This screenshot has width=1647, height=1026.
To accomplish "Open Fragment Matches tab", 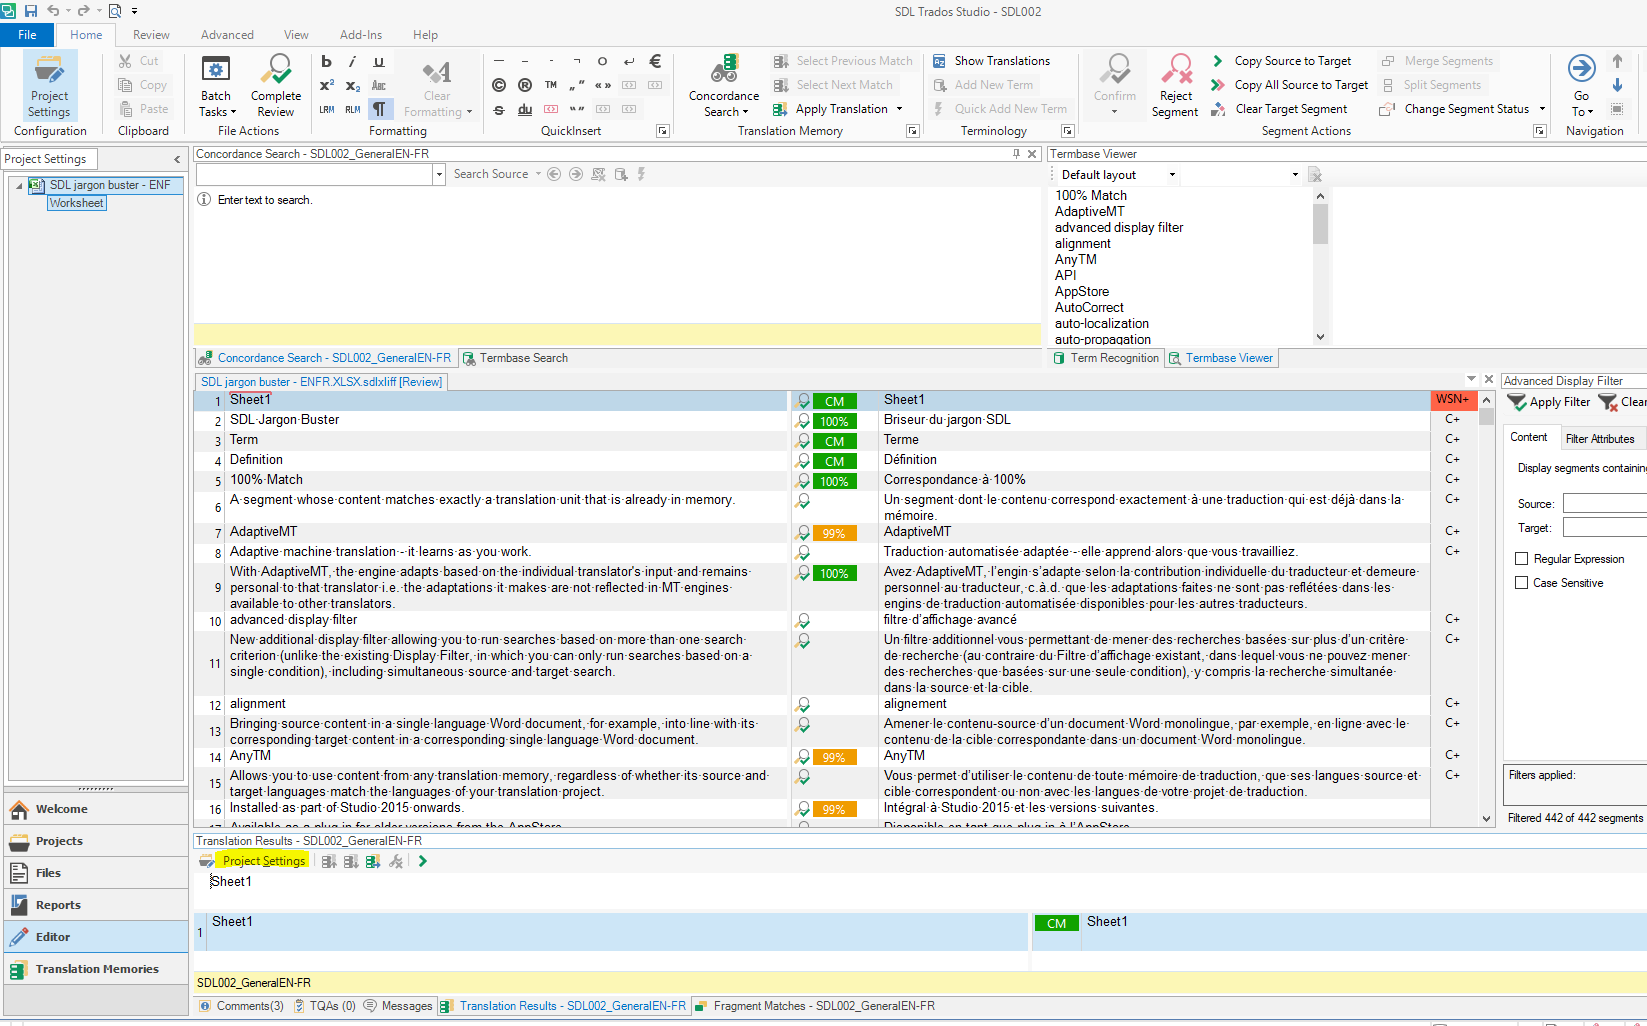I will [x=814, y=1006].
